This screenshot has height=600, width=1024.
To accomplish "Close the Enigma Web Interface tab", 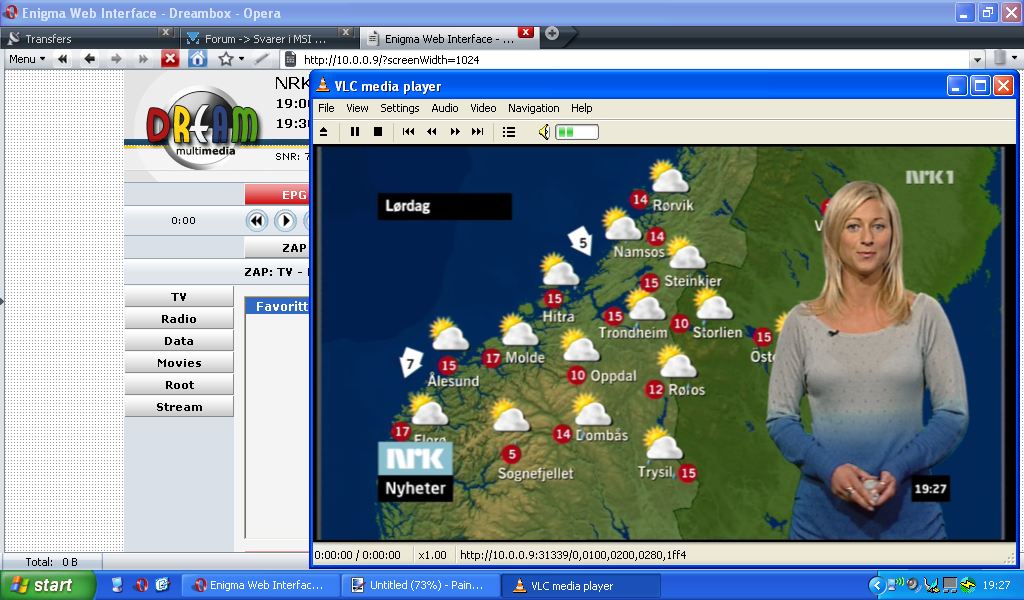I will [x=526, y=32].
